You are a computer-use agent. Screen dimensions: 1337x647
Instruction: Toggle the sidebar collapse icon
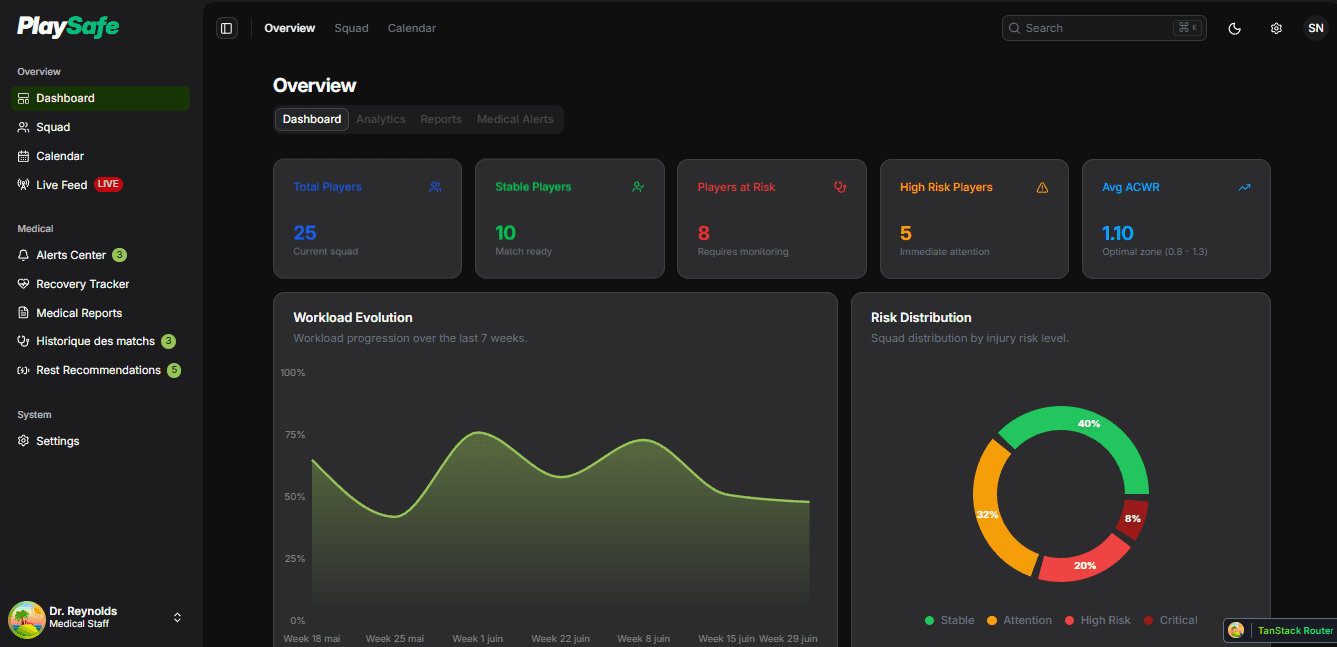pyautogui.click(x=227, y=28)
